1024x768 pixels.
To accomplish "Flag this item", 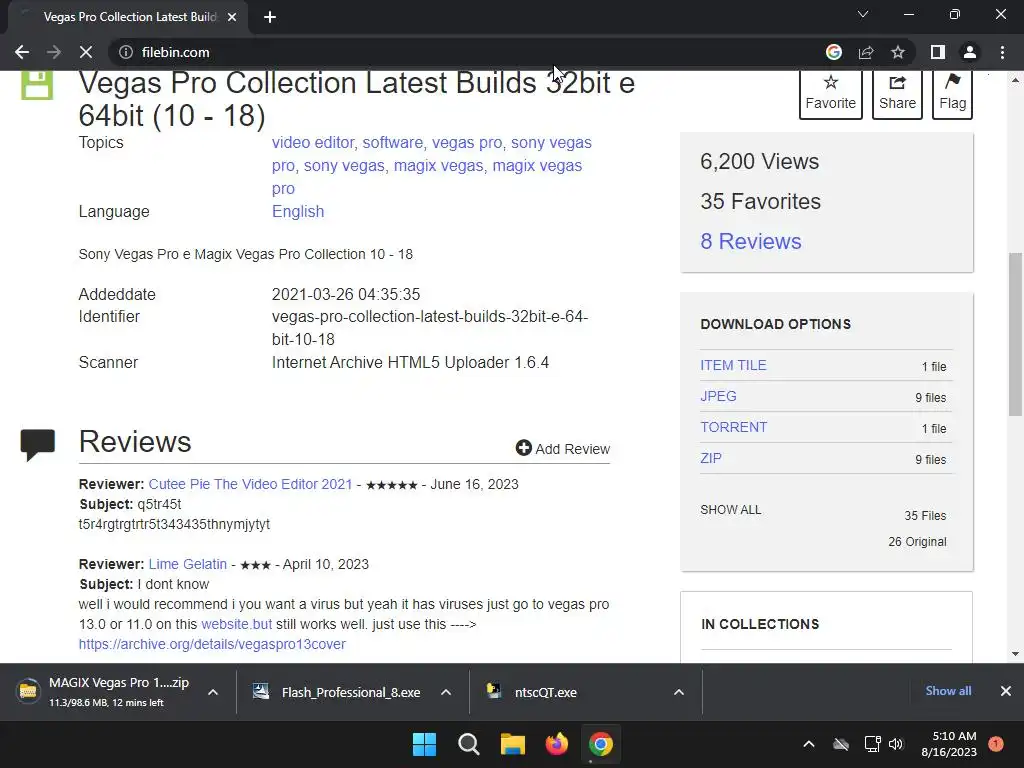I will click(x=953, y=93).
